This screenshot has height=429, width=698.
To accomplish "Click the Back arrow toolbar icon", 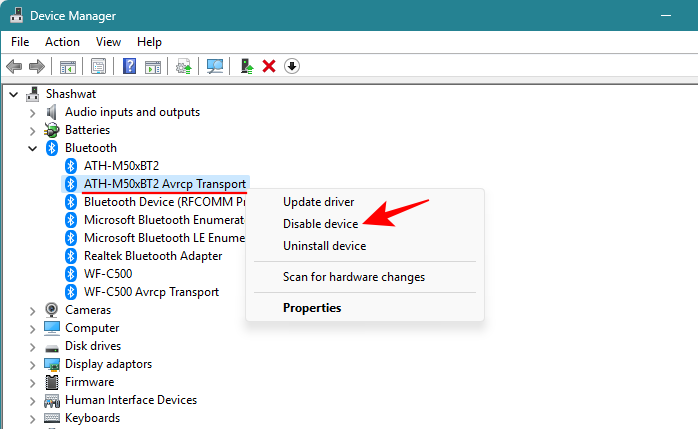I will point(14,67).
